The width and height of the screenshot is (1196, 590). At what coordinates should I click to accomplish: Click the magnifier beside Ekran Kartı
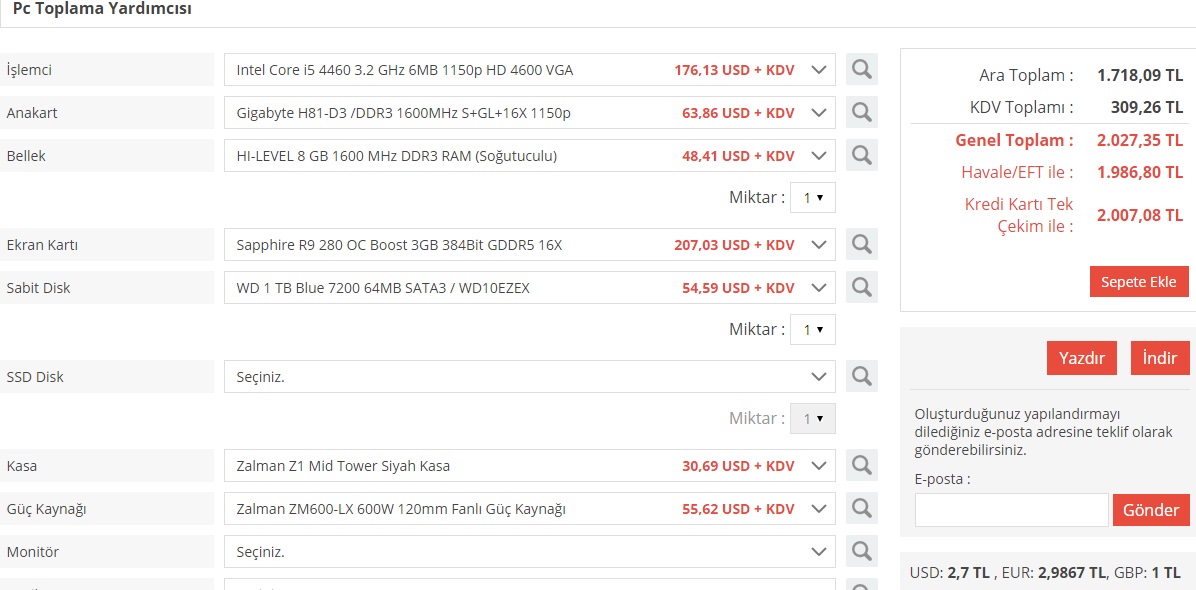pos(861,245)
